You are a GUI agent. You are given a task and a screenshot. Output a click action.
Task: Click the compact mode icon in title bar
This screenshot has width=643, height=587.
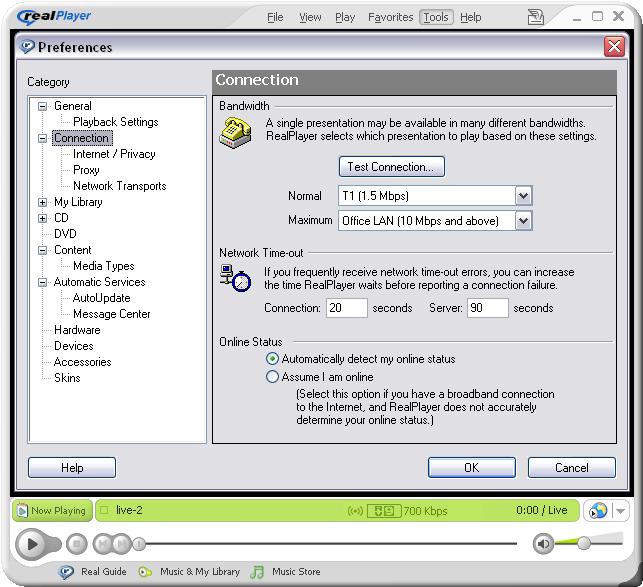coord(536,17)
